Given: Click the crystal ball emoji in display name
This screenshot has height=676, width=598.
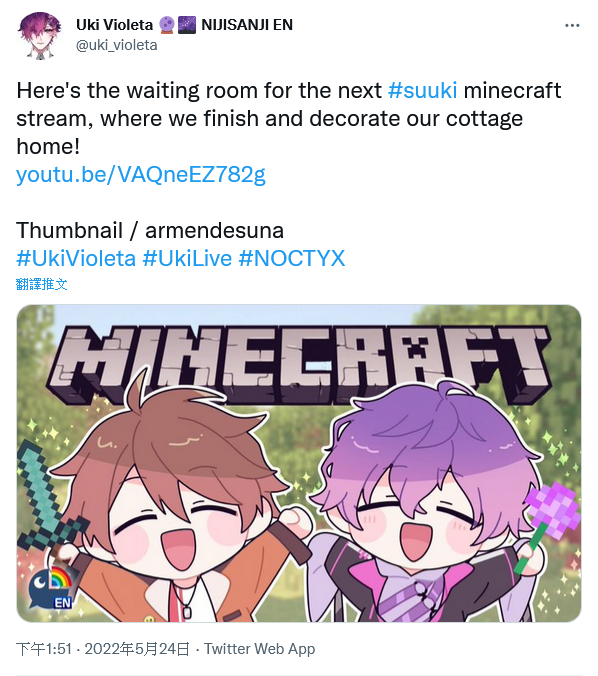Looking at the screenshot, I should [x=166, y=25].
